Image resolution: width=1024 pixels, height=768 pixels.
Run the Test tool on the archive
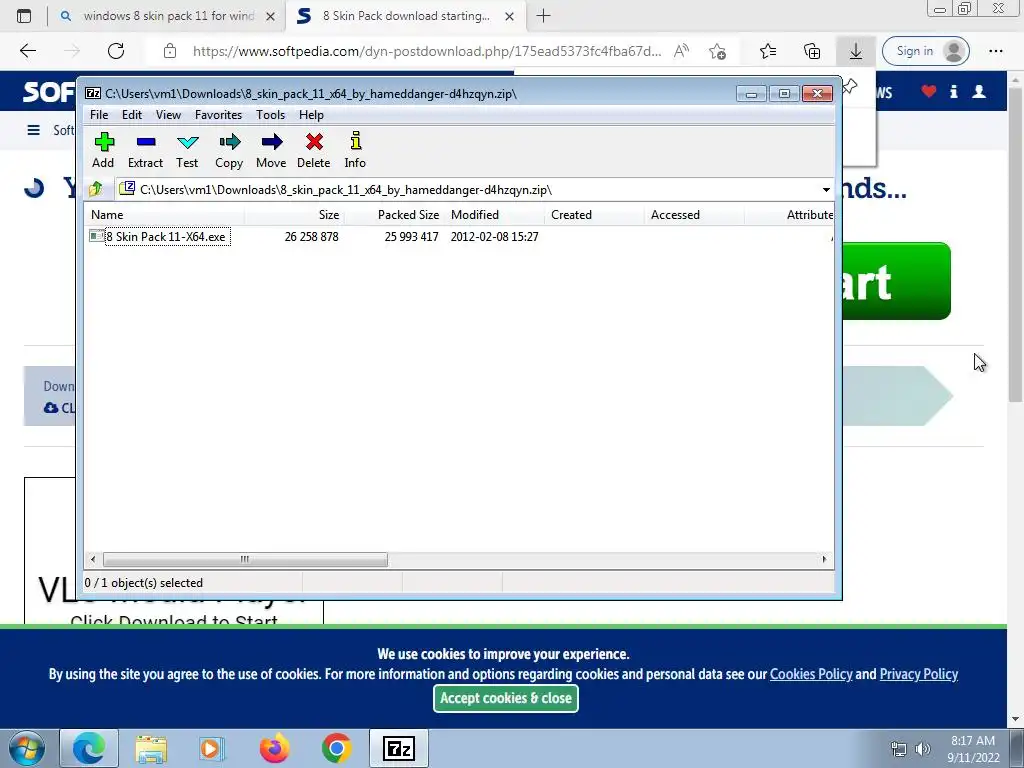pyautogui.click(x=187, y=150)
